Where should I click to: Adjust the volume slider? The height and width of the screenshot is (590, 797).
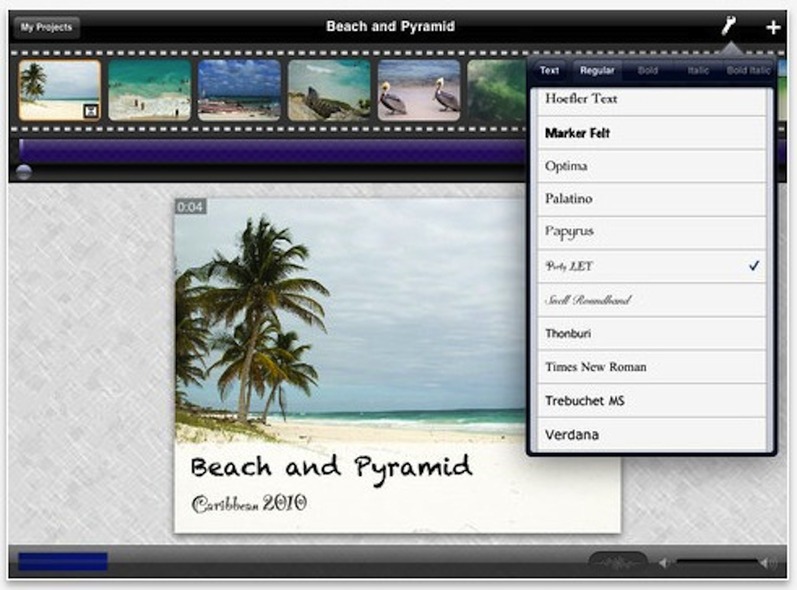[x=715, y=562]
